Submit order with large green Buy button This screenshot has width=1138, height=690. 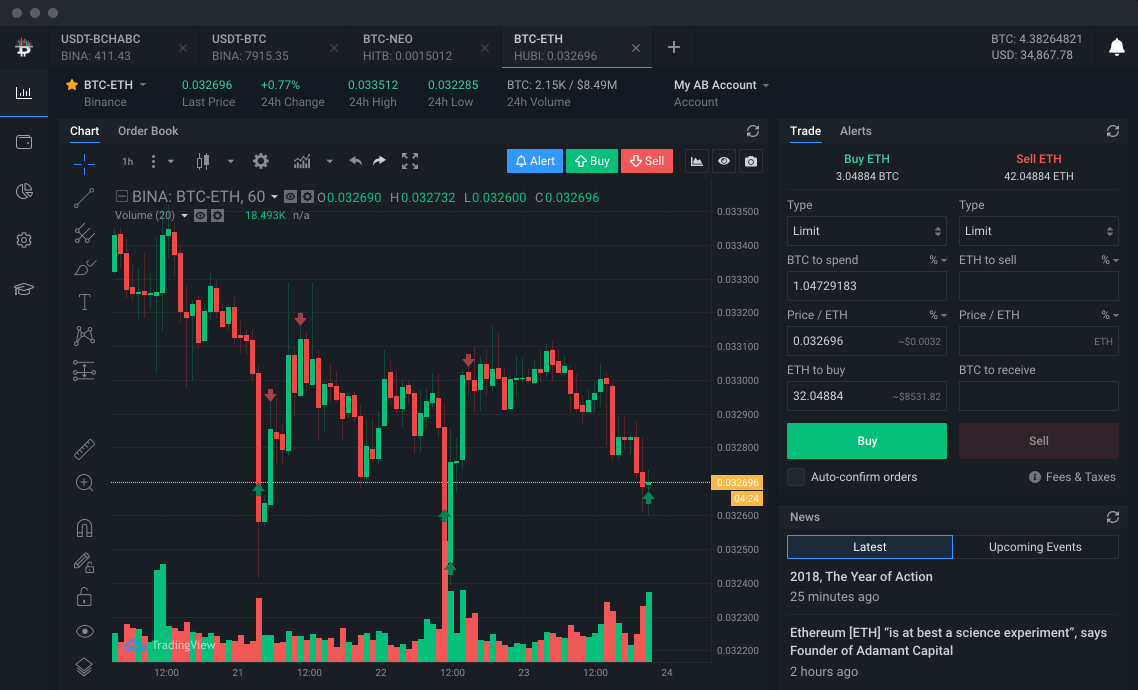click(867, 441)
